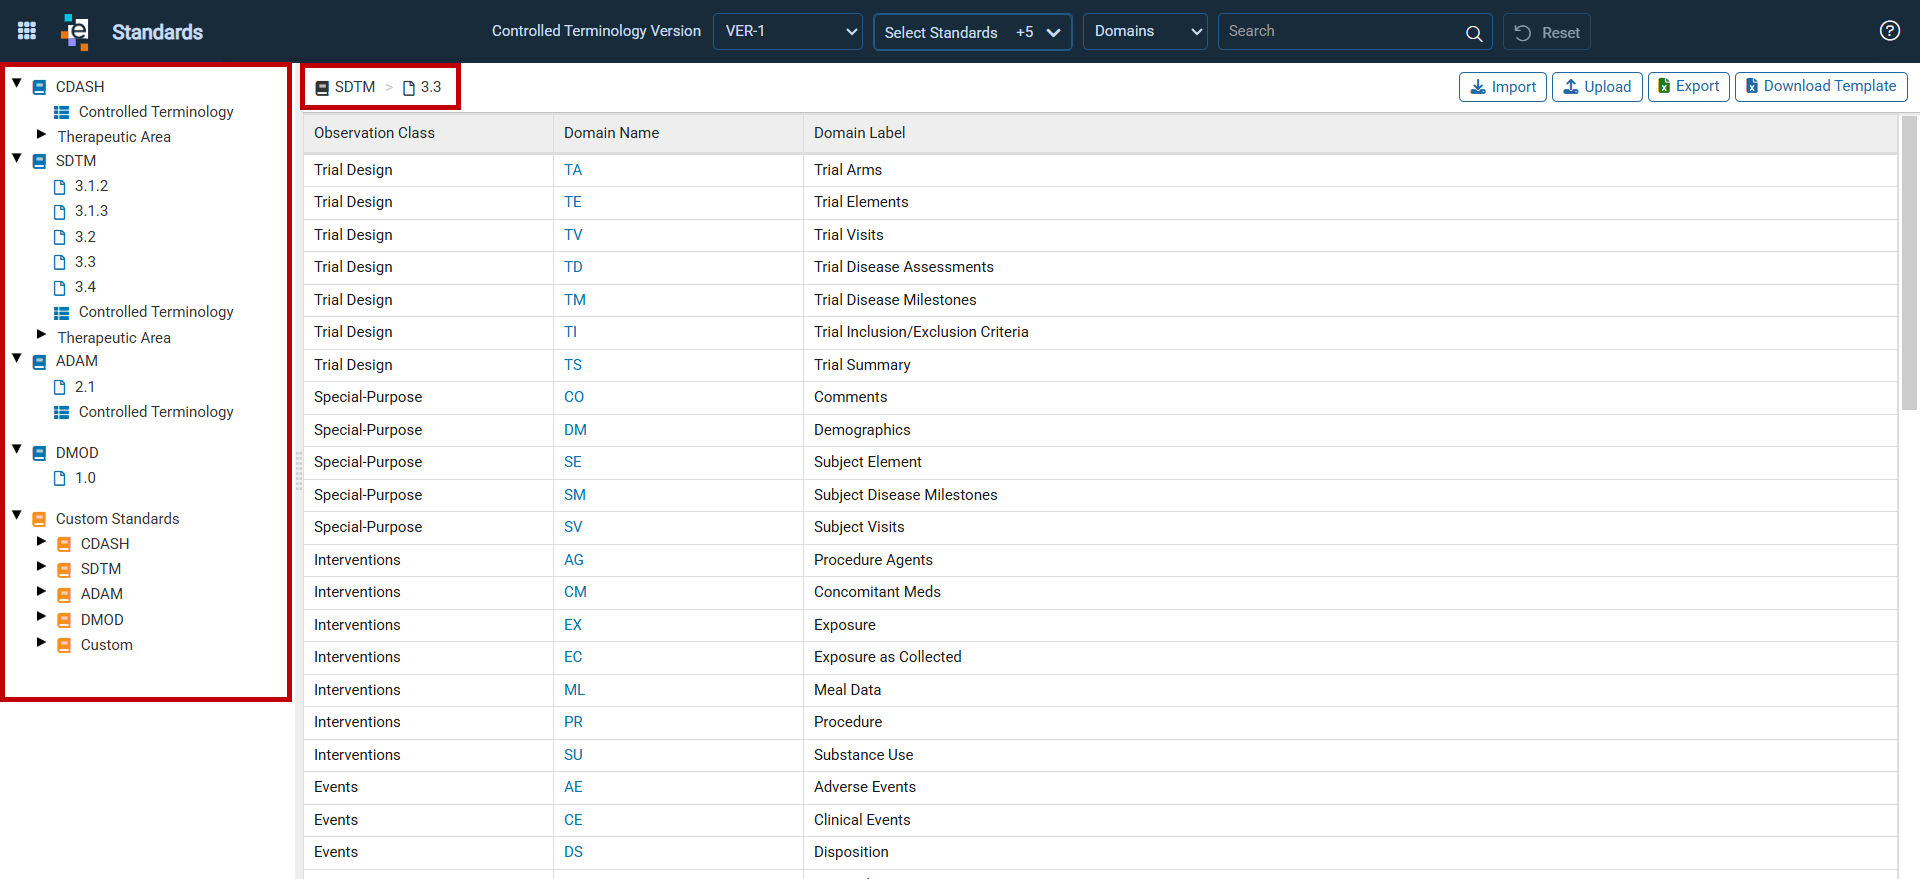
Task: Click in the Search input field
Action: tap(1340, 31)
